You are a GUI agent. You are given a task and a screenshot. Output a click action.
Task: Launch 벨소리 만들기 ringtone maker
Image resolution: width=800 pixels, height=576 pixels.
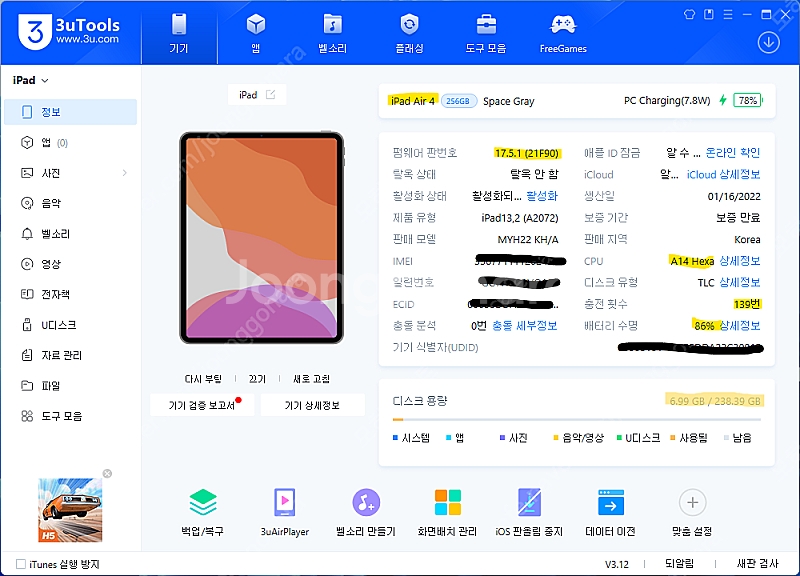pos(366,512)
